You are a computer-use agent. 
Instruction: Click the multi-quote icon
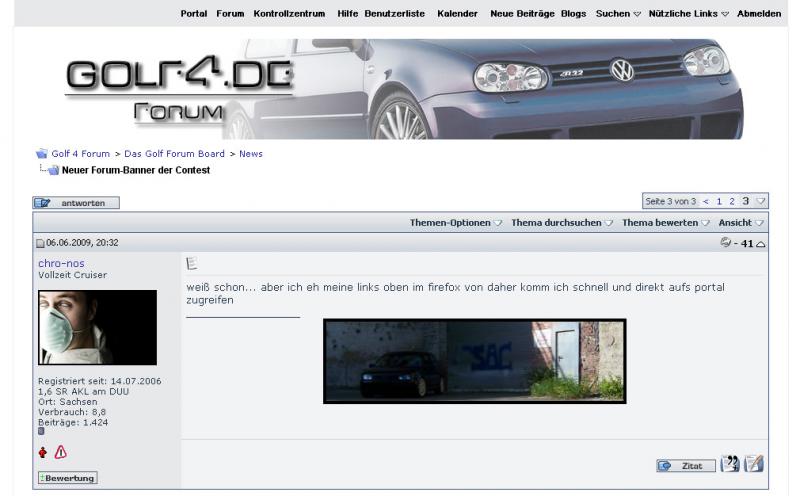coord(730,464)
